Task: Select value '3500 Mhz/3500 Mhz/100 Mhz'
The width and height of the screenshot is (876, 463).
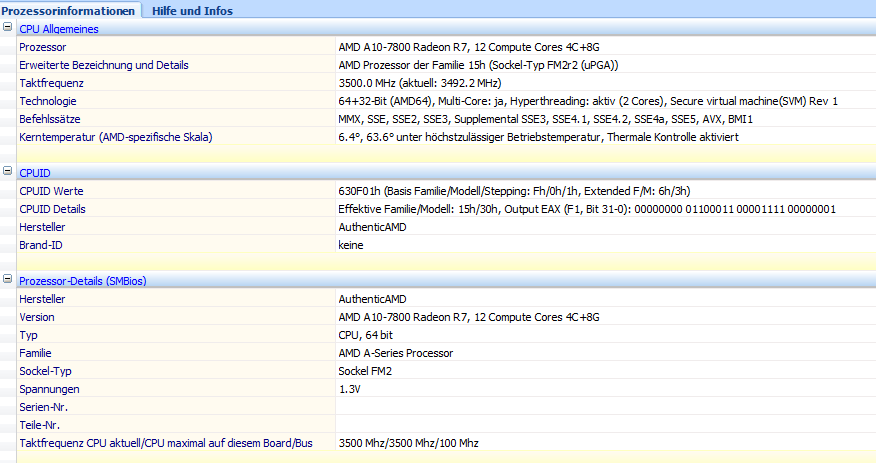Action: point(408,443)
